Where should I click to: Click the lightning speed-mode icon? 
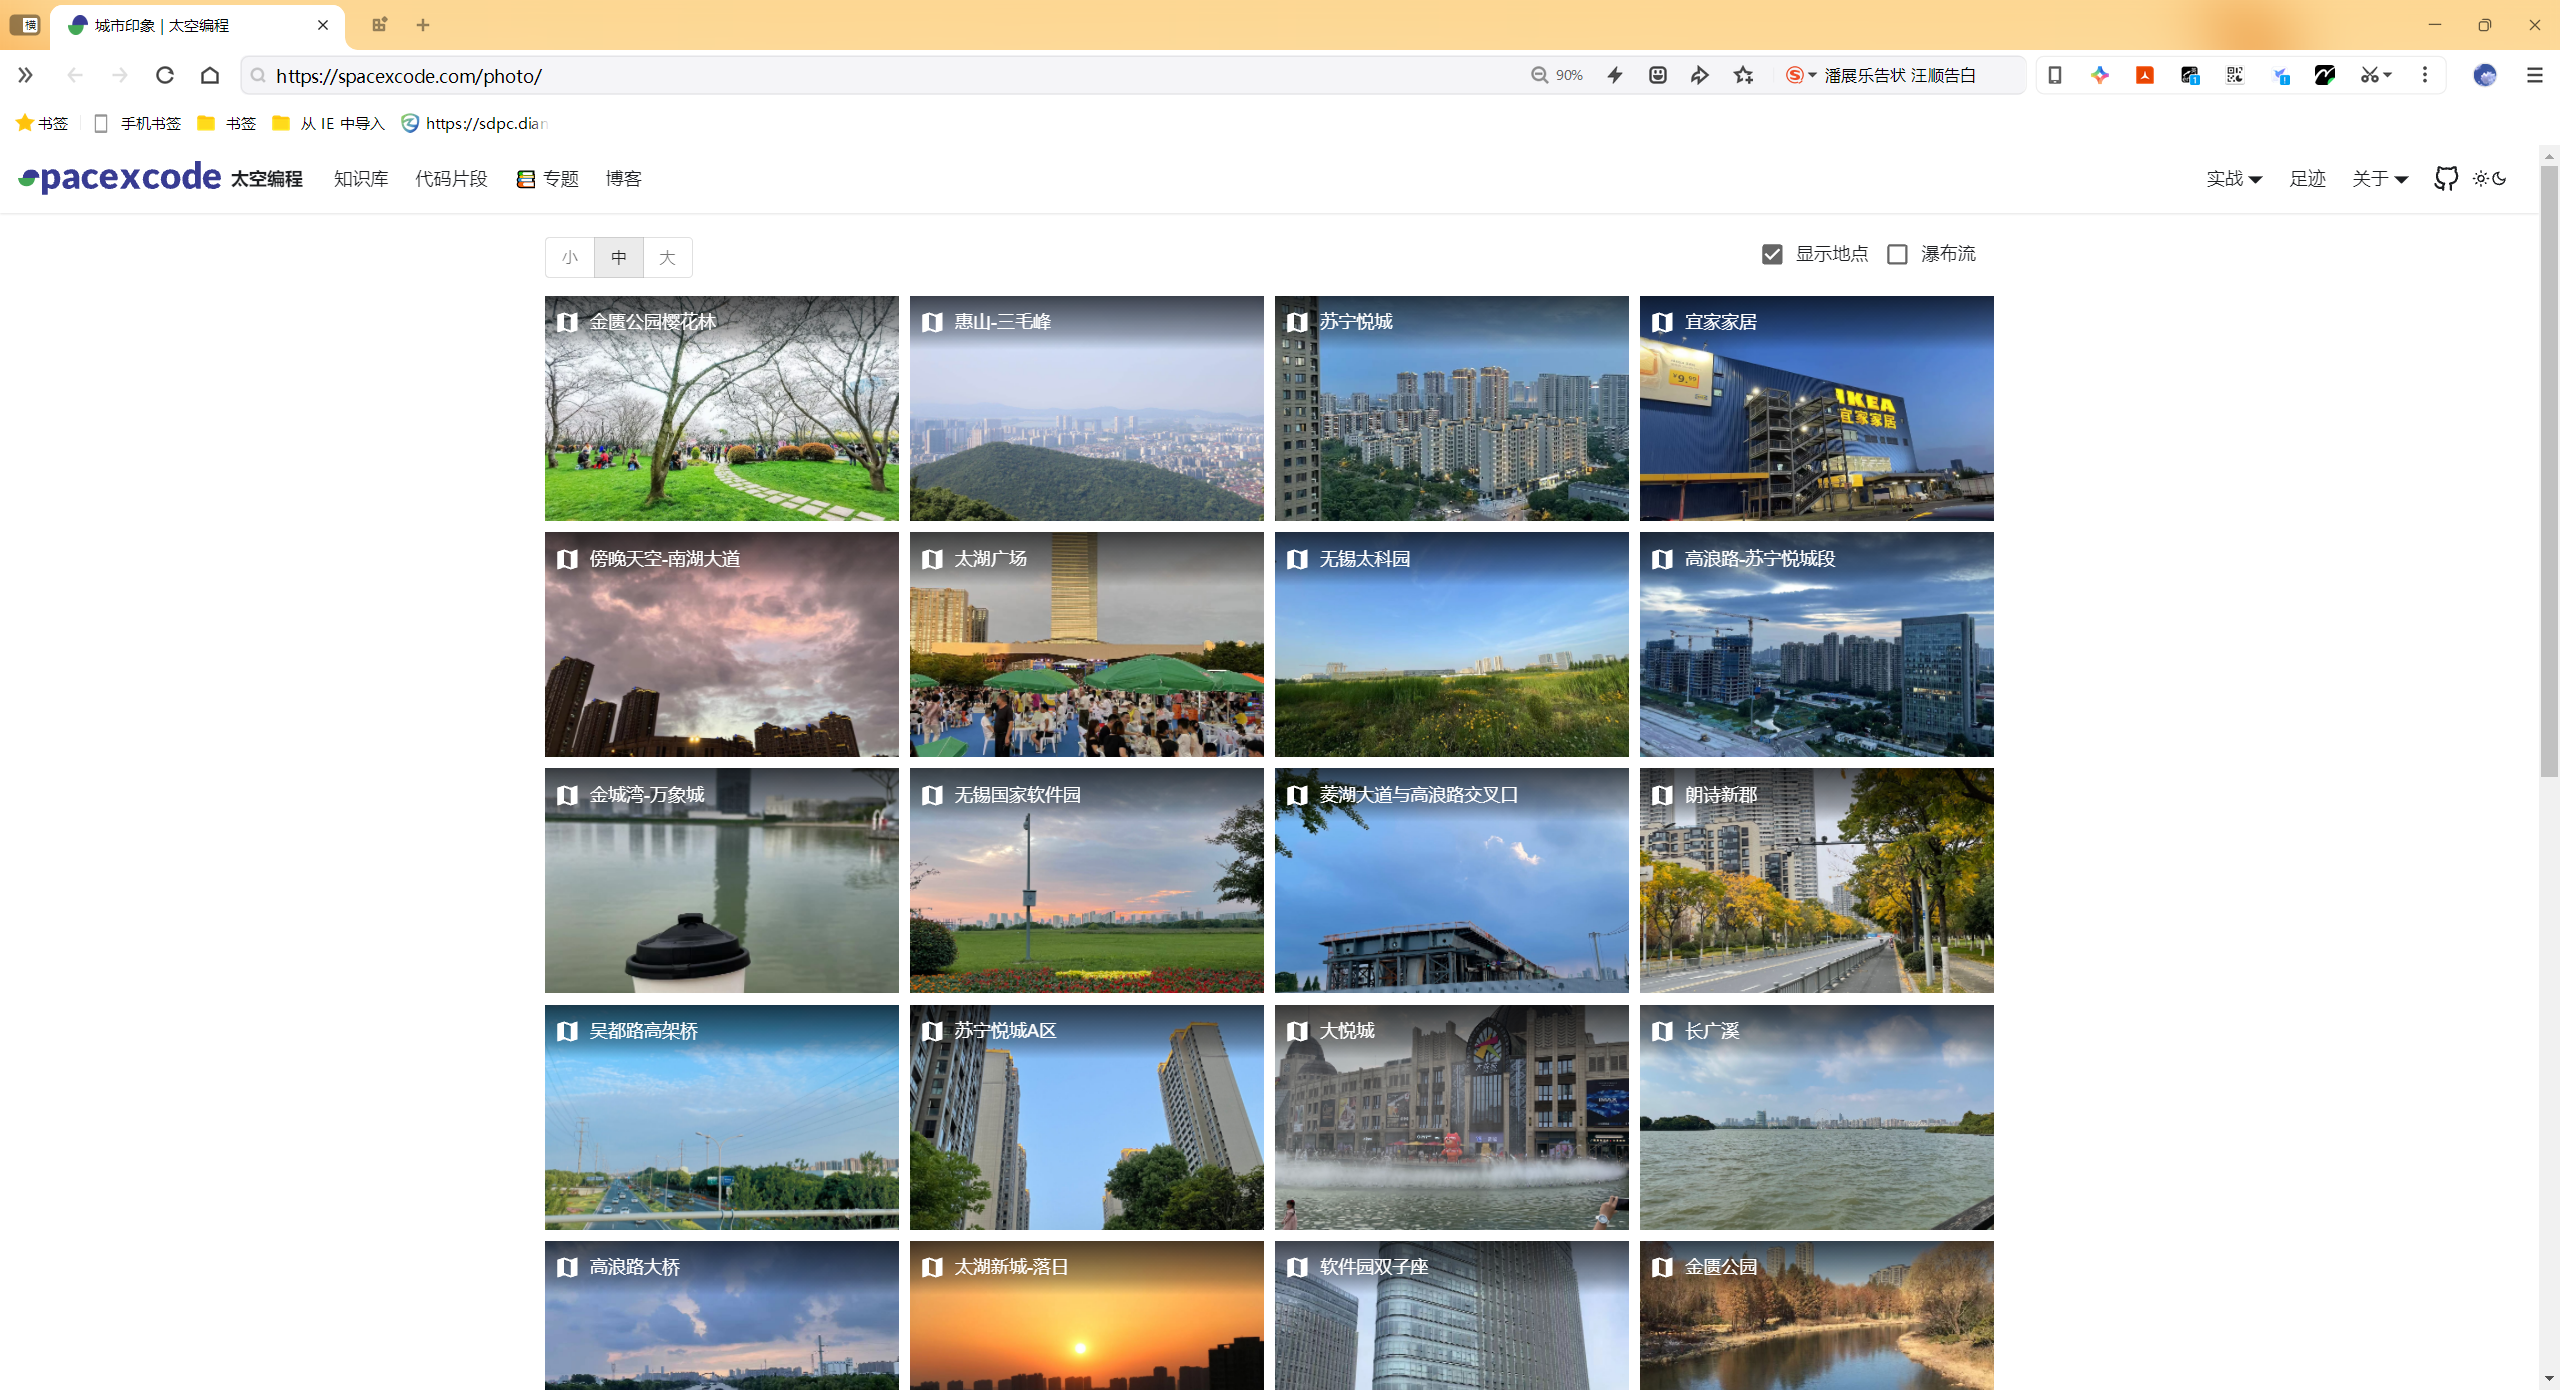(1615, 75)
